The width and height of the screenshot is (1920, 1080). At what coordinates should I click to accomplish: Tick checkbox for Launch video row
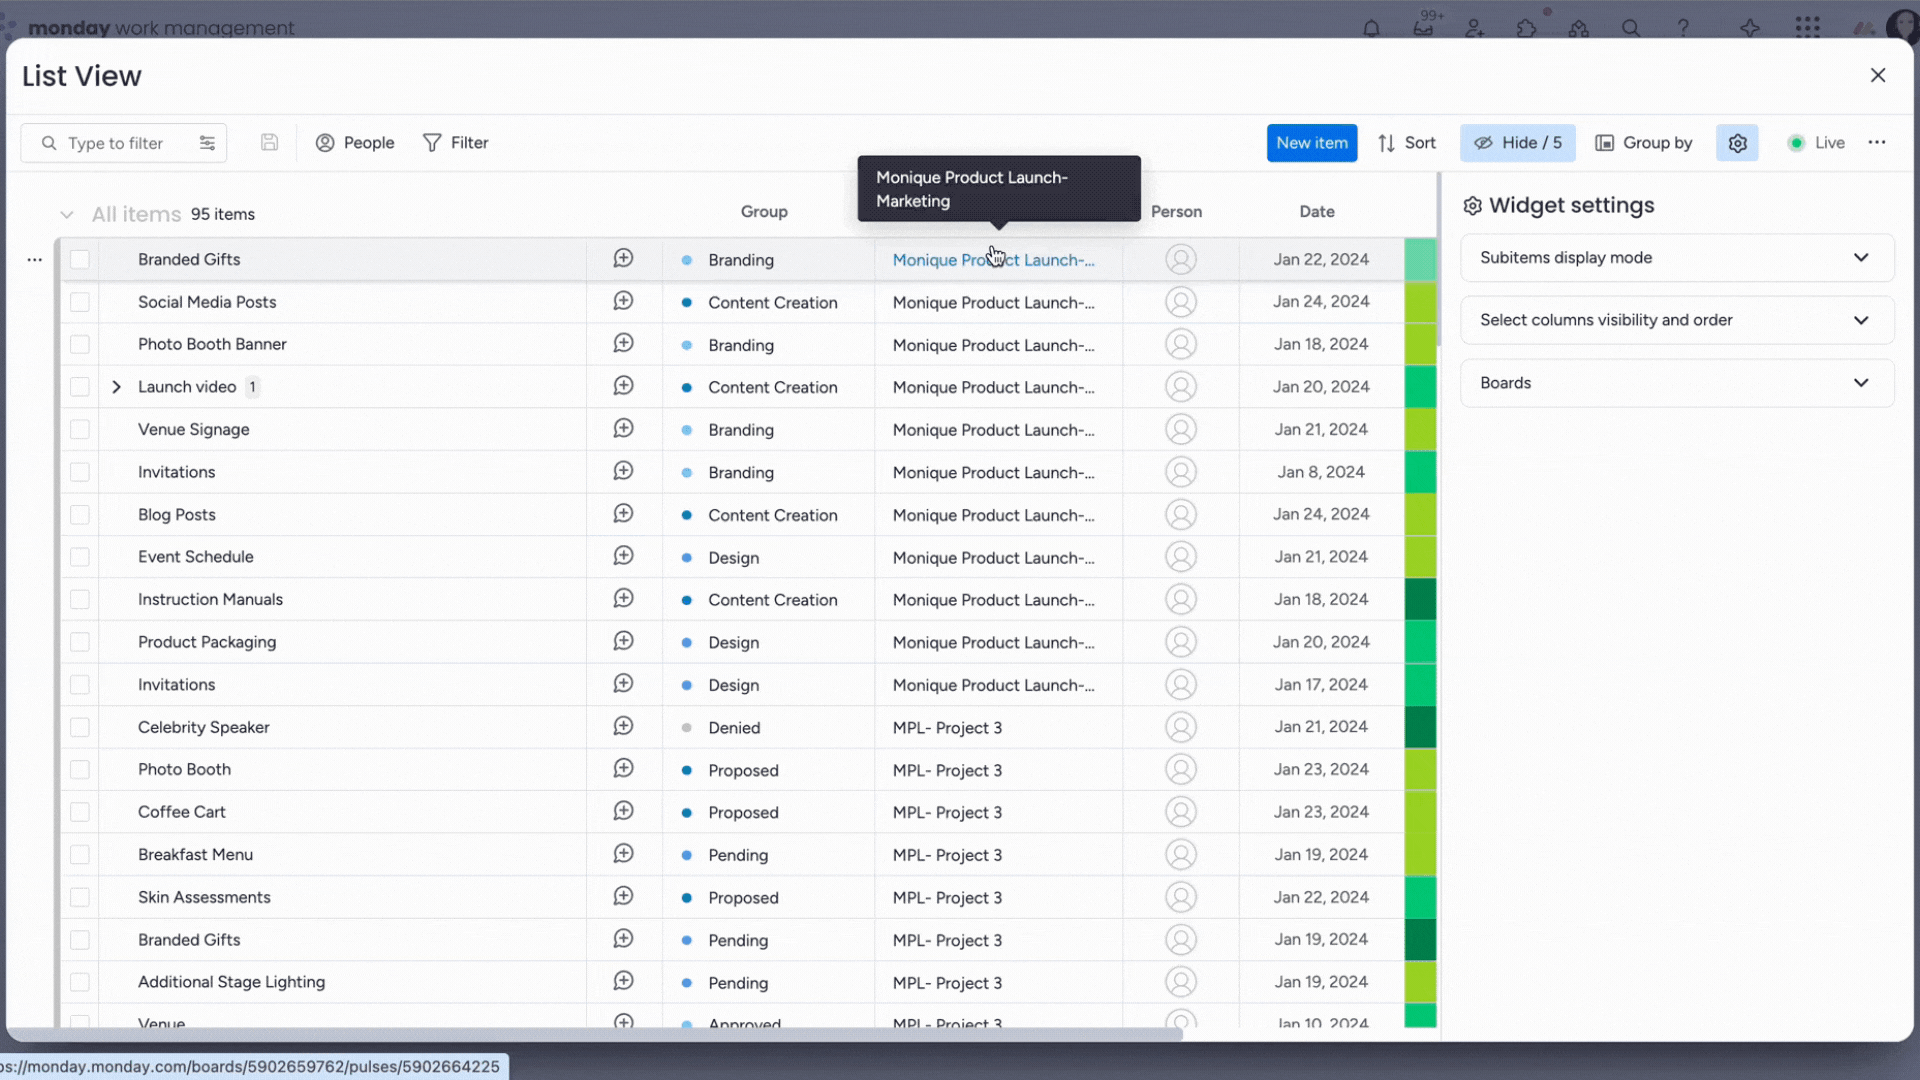(x=80, y=387)
